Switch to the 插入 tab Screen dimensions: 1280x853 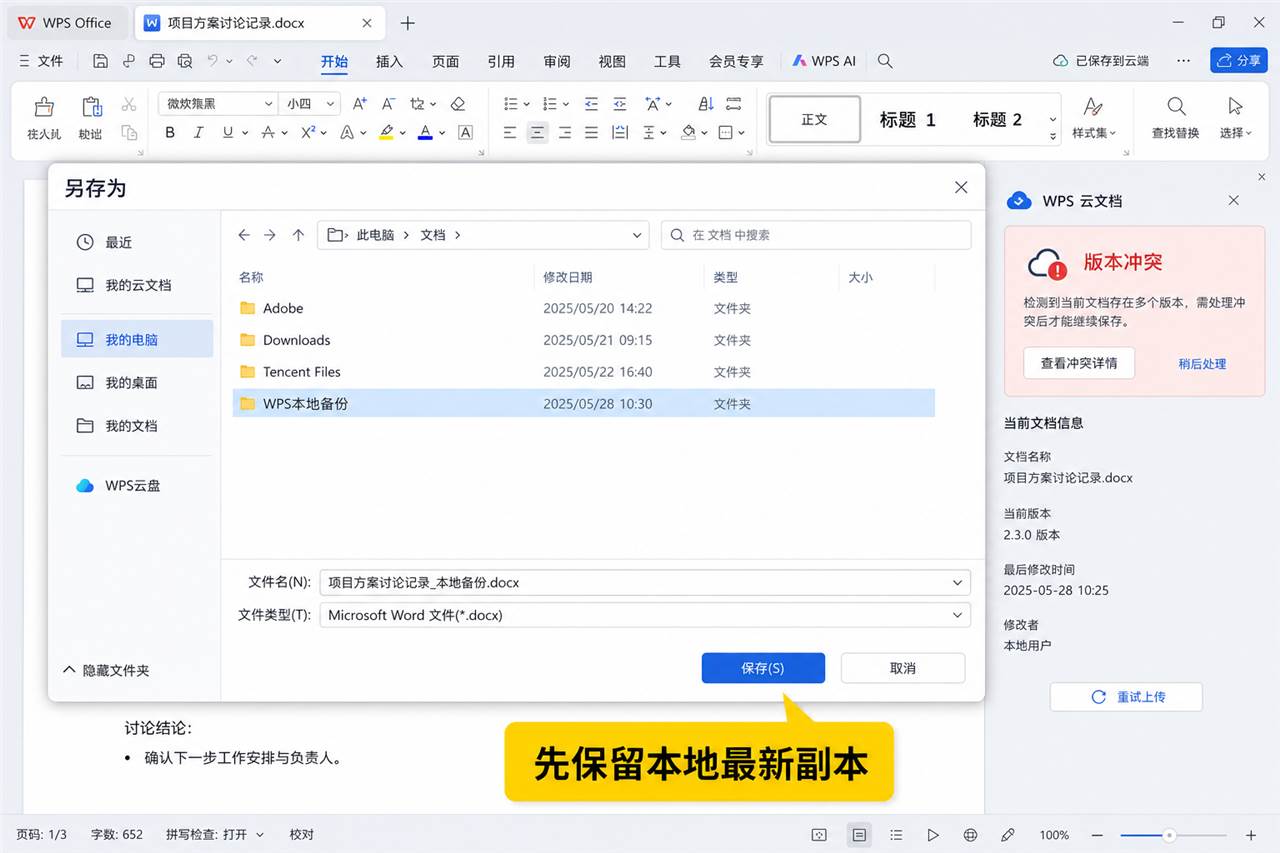389,61
